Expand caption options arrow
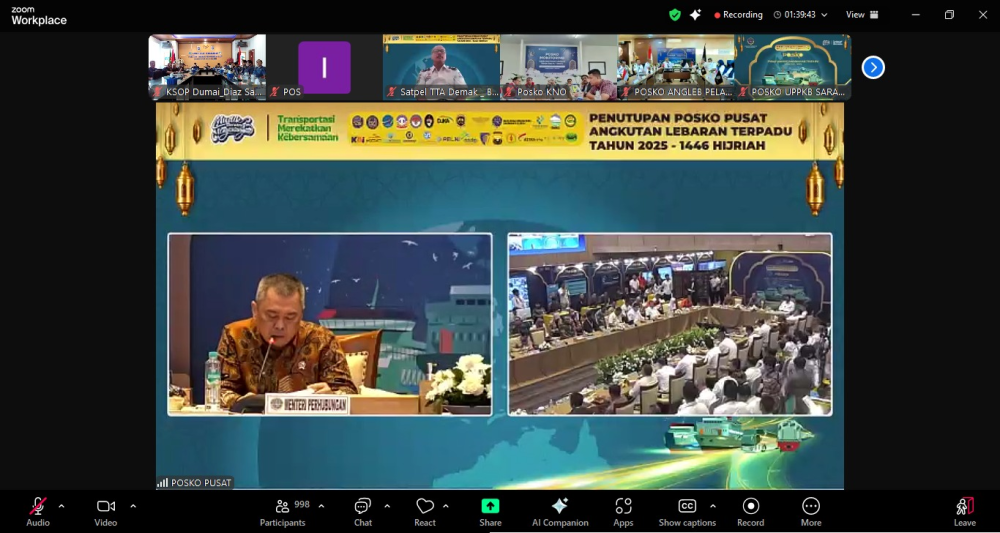This screenshot has width=1000, height=533. pos(712,506)
